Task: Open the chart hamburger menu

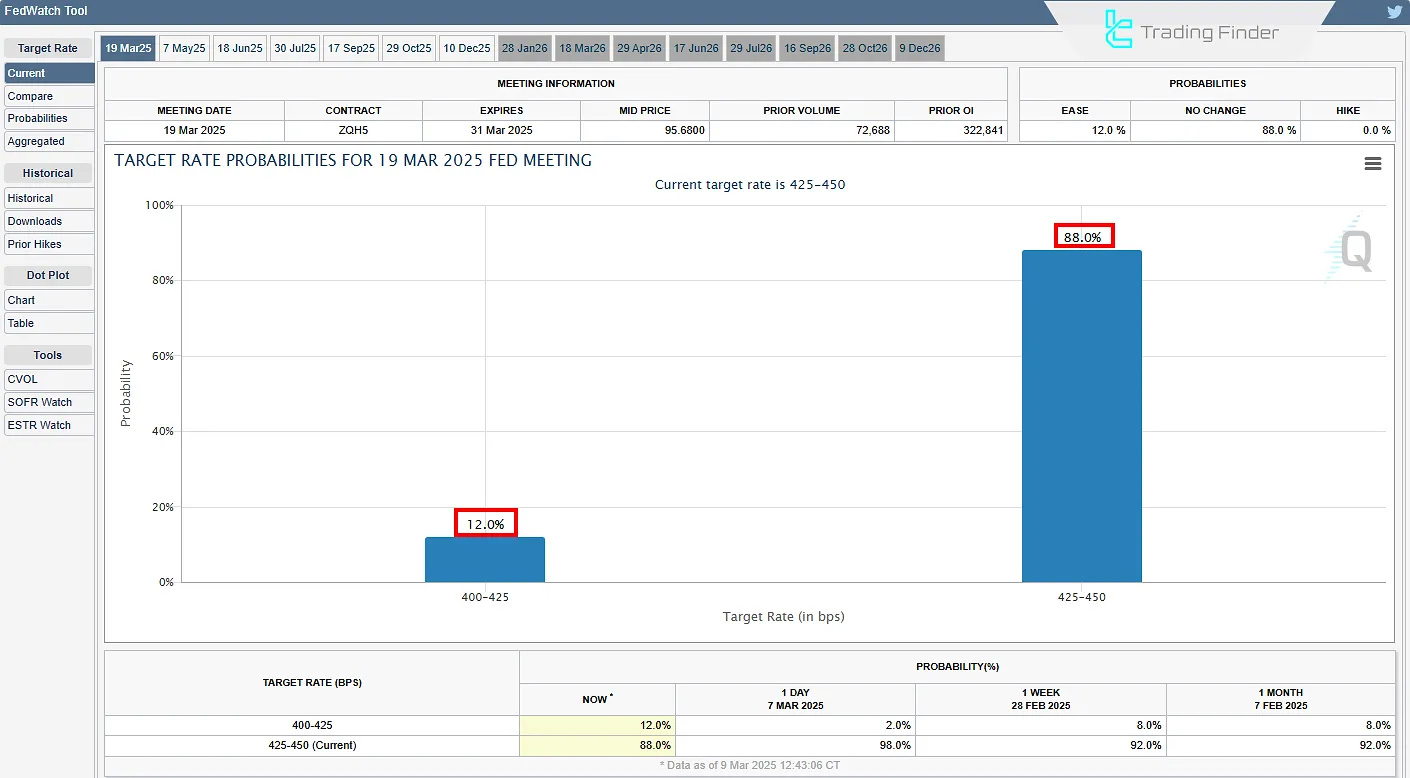Action: point(1373,164)
